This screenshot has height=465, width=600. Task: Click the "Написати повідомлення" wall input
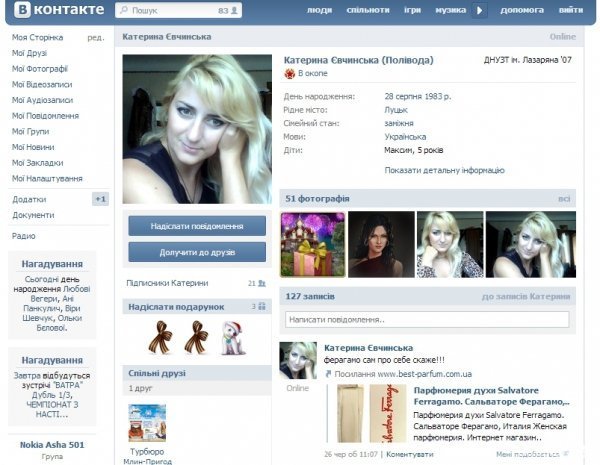click(426, 320)
